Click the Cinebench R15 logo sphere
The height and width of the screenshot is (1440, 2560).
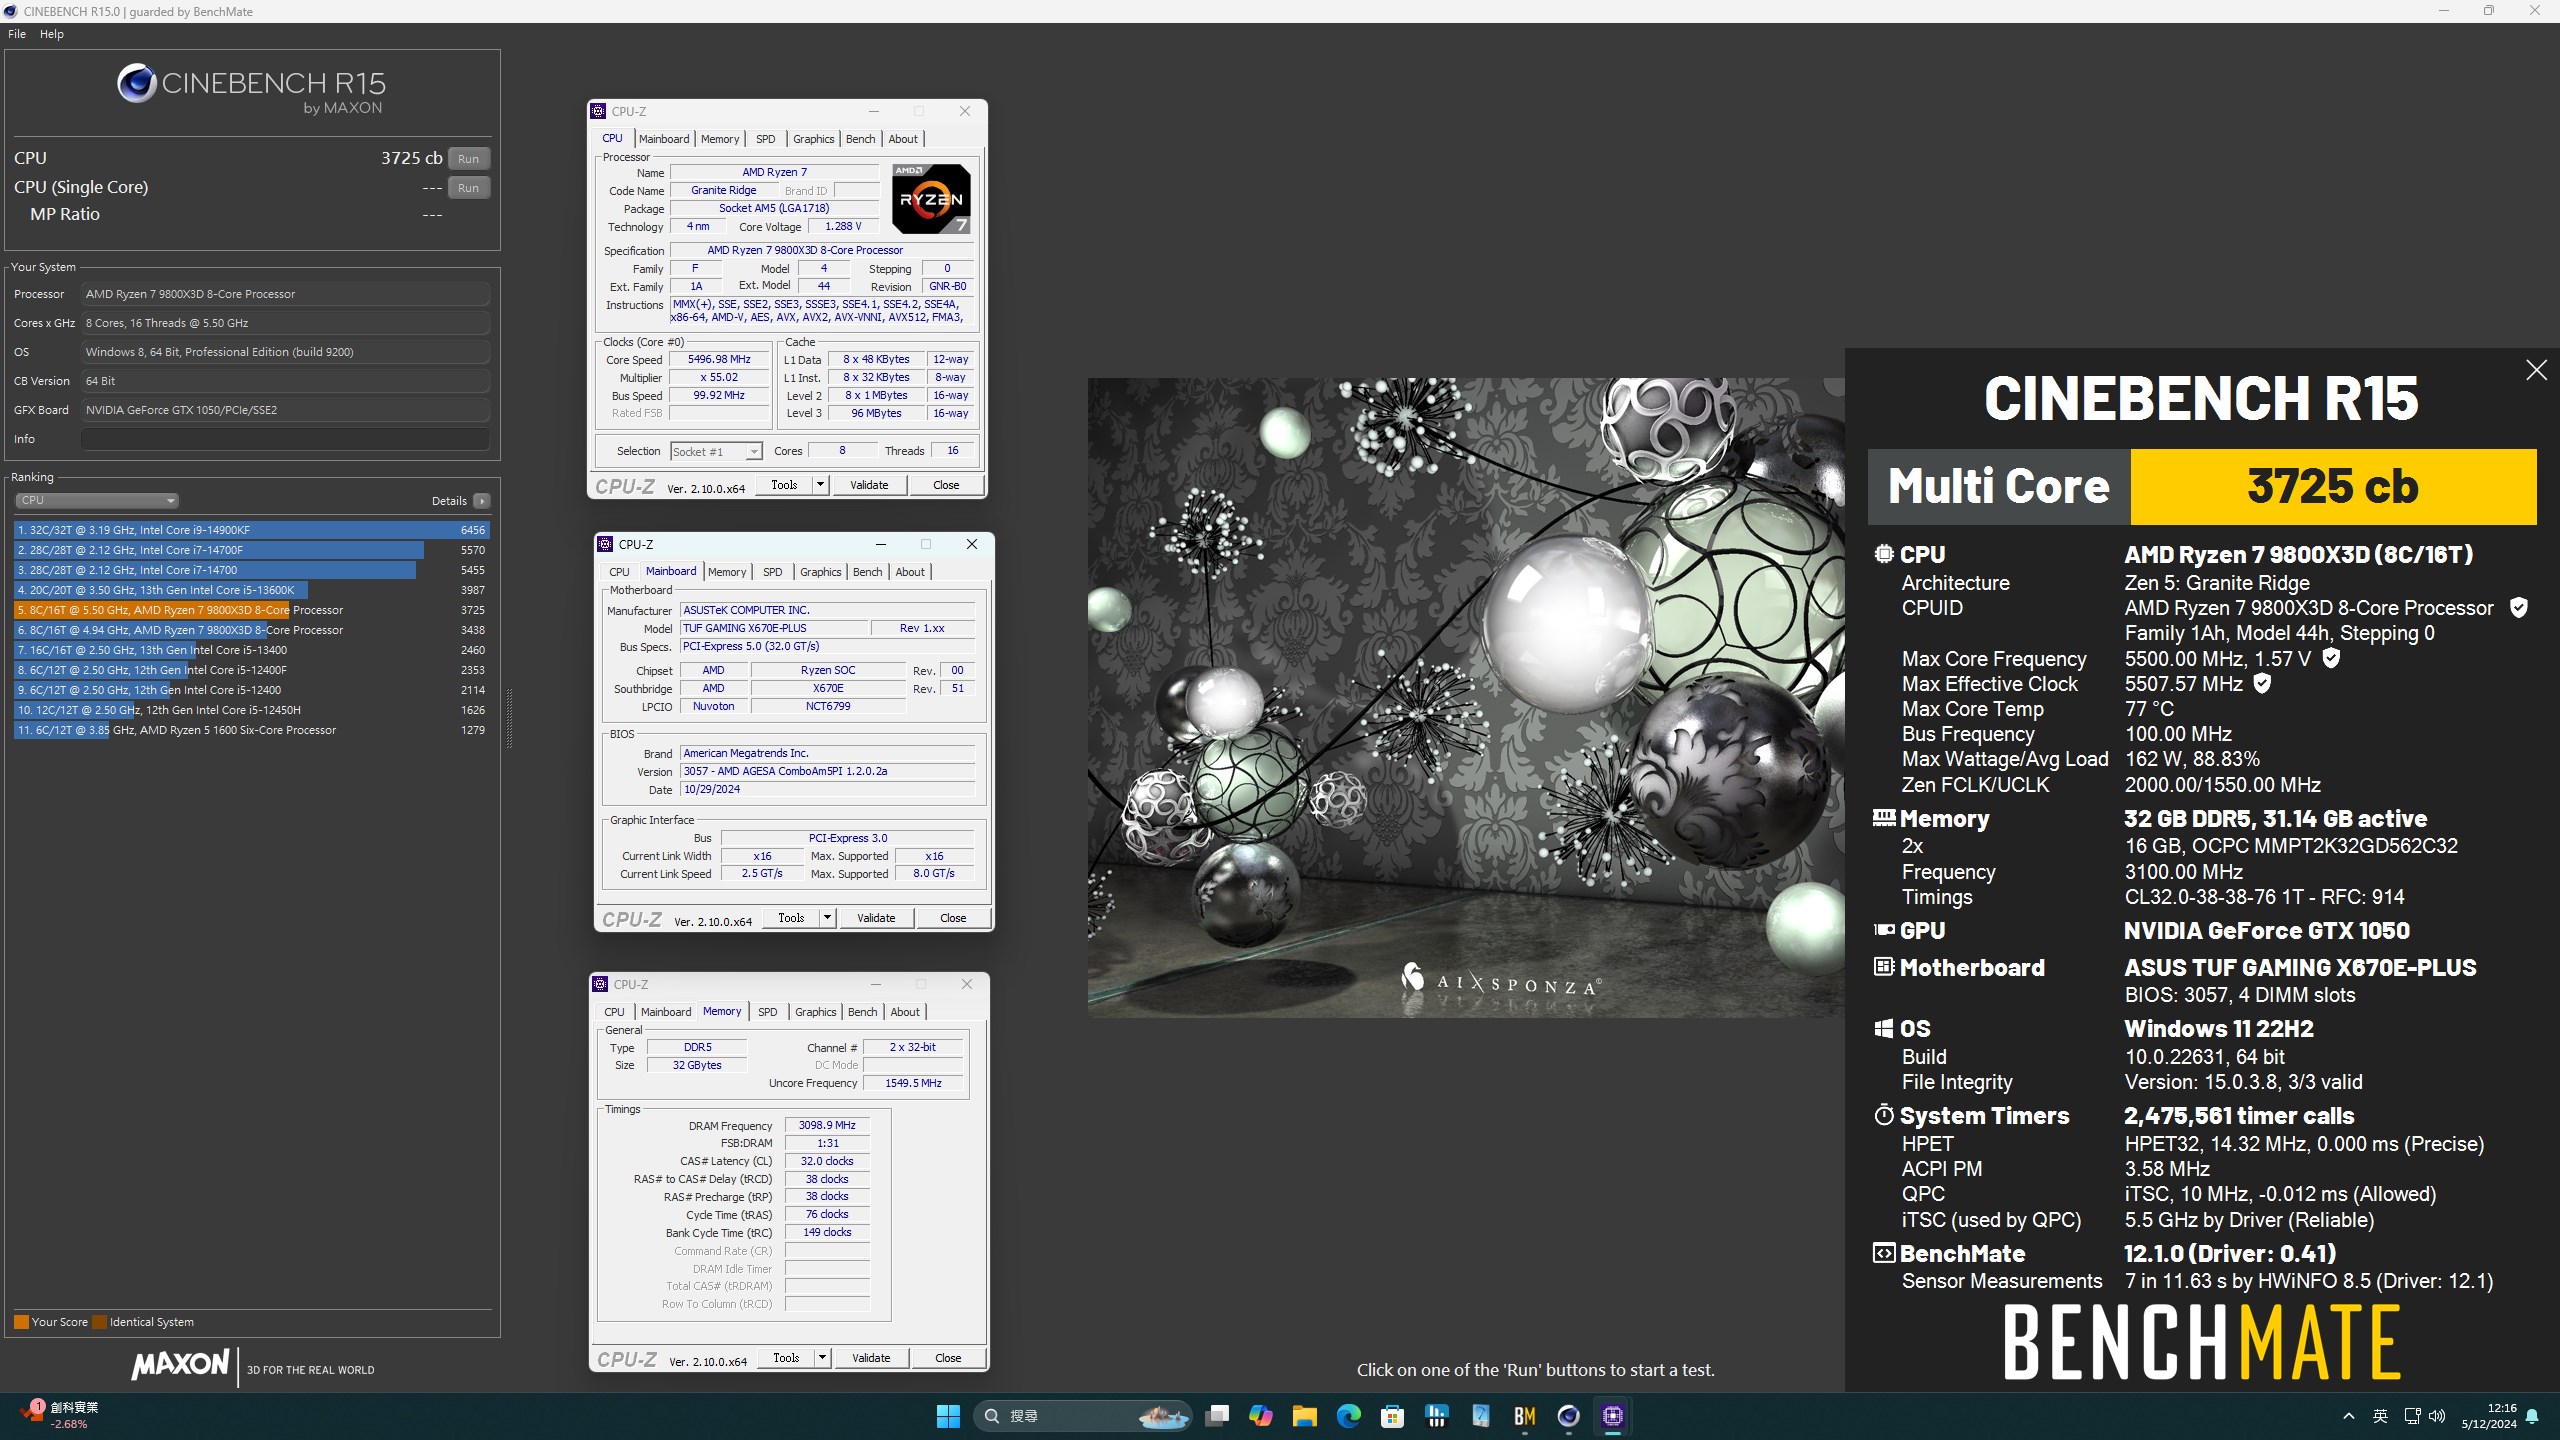pyautogui.click(x=136, y=84)
